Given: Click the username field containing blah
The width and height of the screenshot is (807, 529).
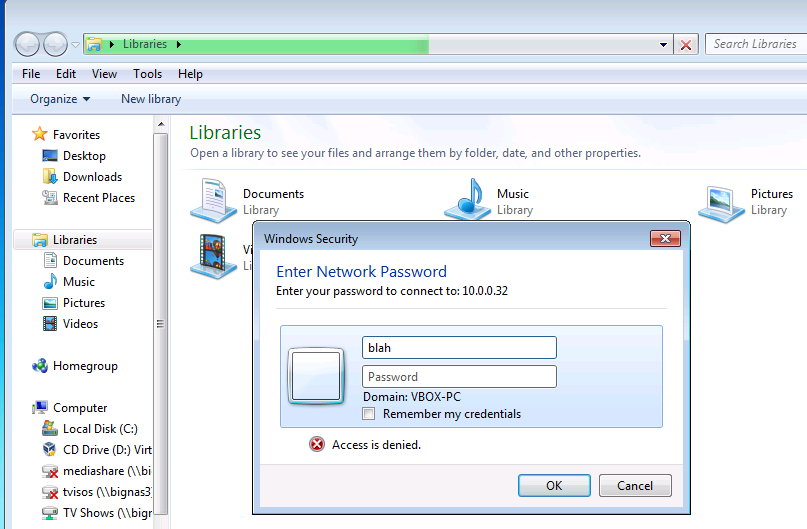Looking at the screenshot, I should point(459,348).
